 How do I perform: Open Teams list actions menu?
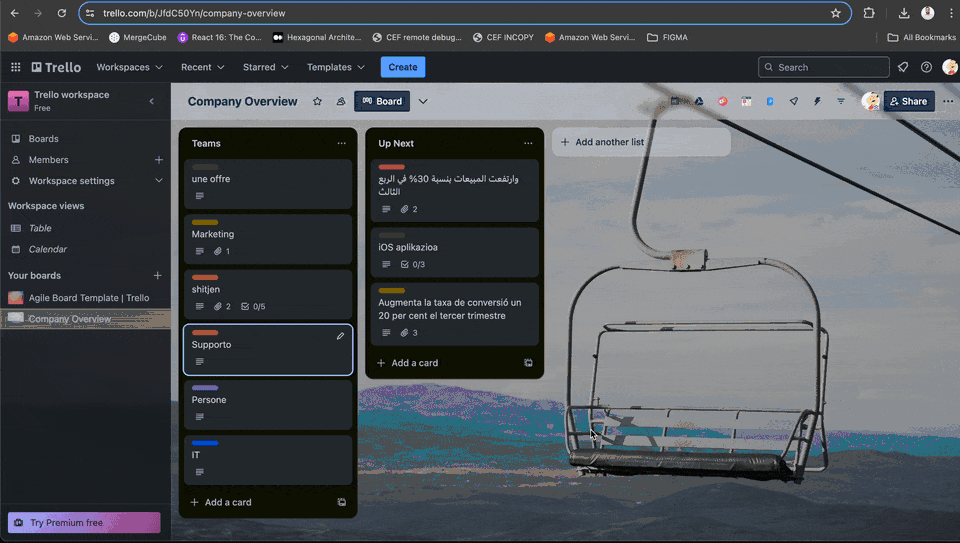pyautogui.click(x=342, y=143)
